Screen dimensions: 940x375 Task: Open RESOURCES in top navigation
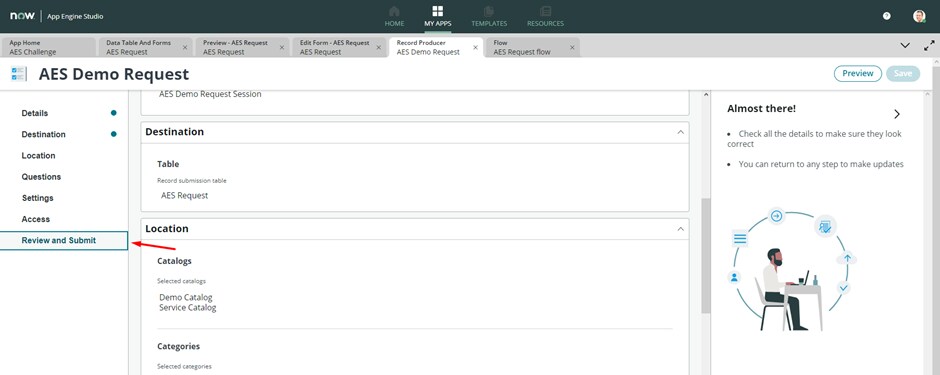tap(545, 17)
